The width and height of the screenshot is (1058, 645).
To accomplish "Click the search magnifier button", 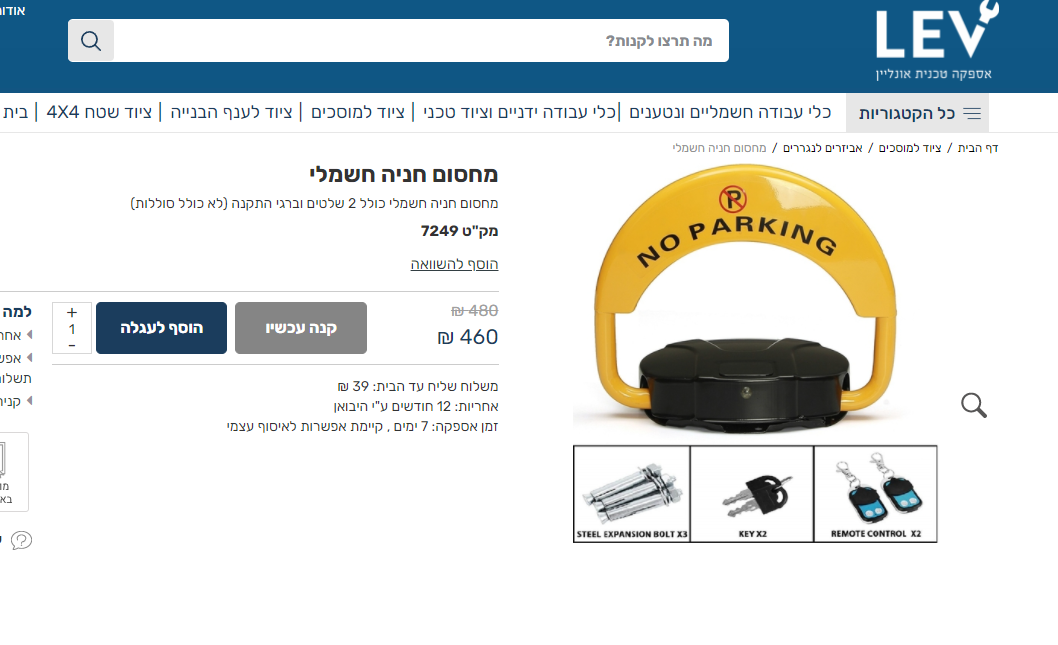I will tap(91, 41).
